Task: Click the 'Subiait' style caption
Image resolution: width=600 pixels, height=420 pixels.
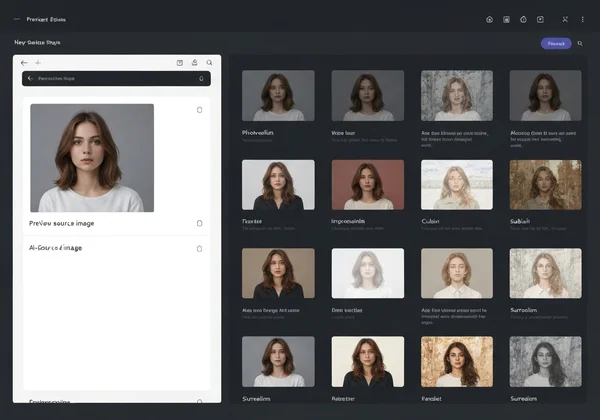Action: pyautogui.click(x=520, y=221)
